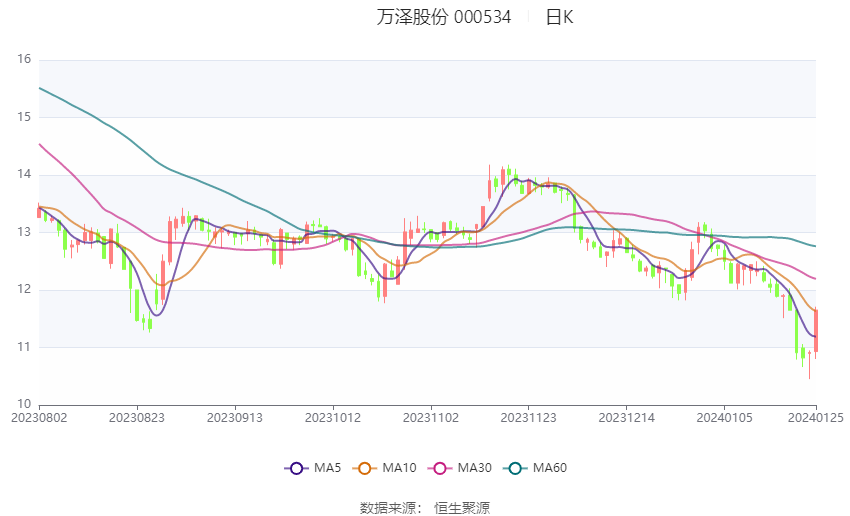Toggle the MA5 legend marker icon
This screenshot has height=516, width=850.
pyautogui.click(x=297, y=468)
